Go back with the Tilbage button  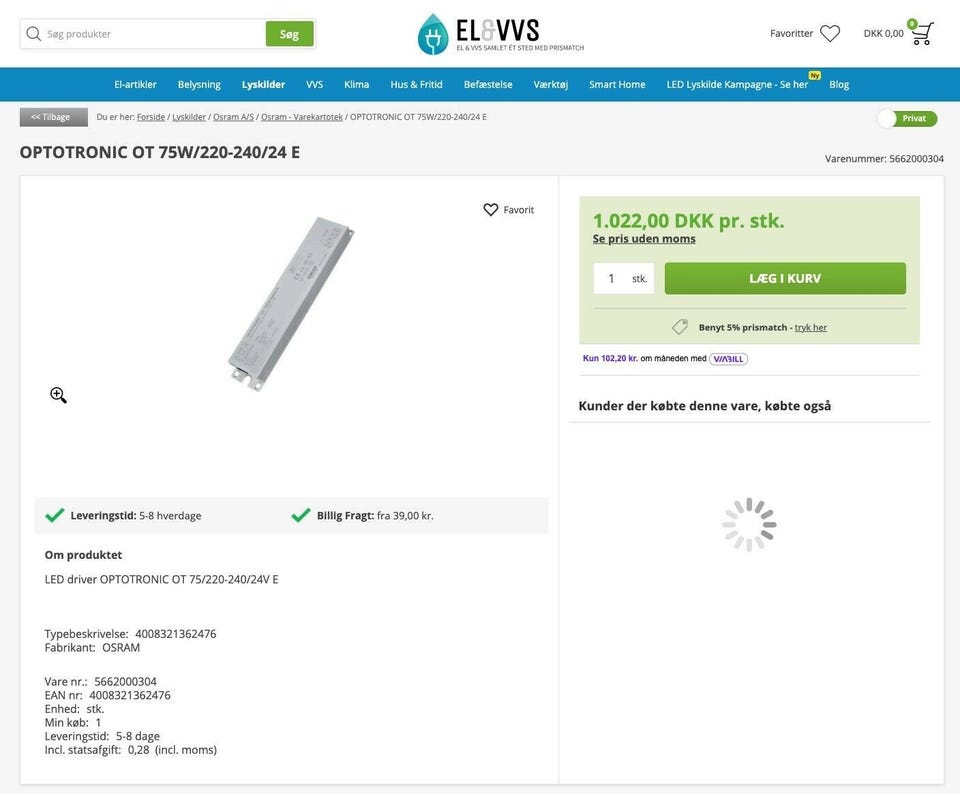(x=53, y=117)
